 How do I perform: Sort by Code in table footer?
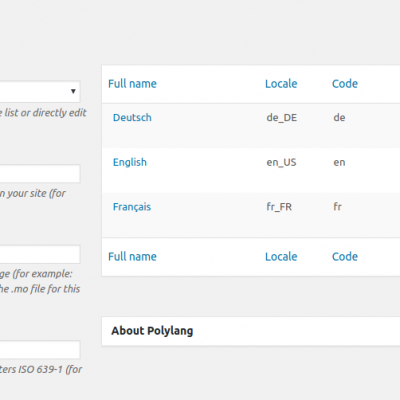(x=345, y=257)
